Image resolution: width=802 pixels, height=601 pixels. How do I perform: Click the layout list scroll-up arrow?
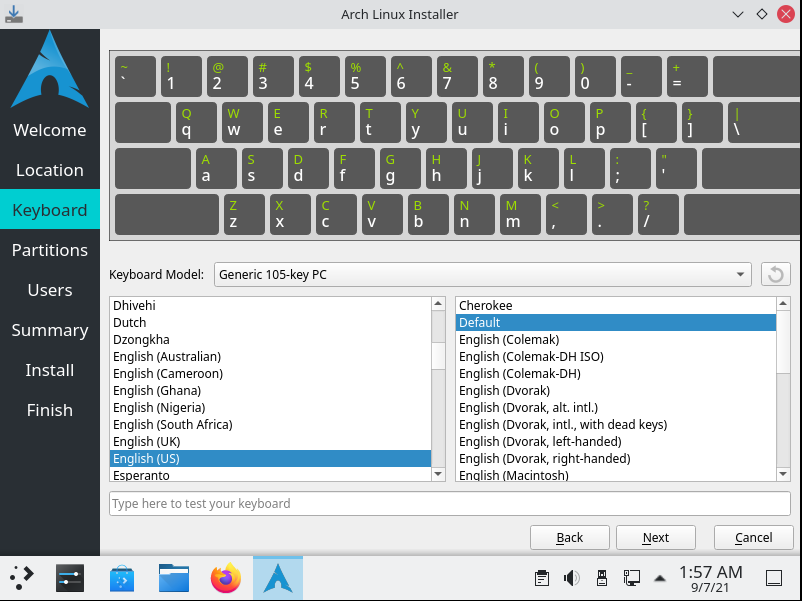point(438,304)
